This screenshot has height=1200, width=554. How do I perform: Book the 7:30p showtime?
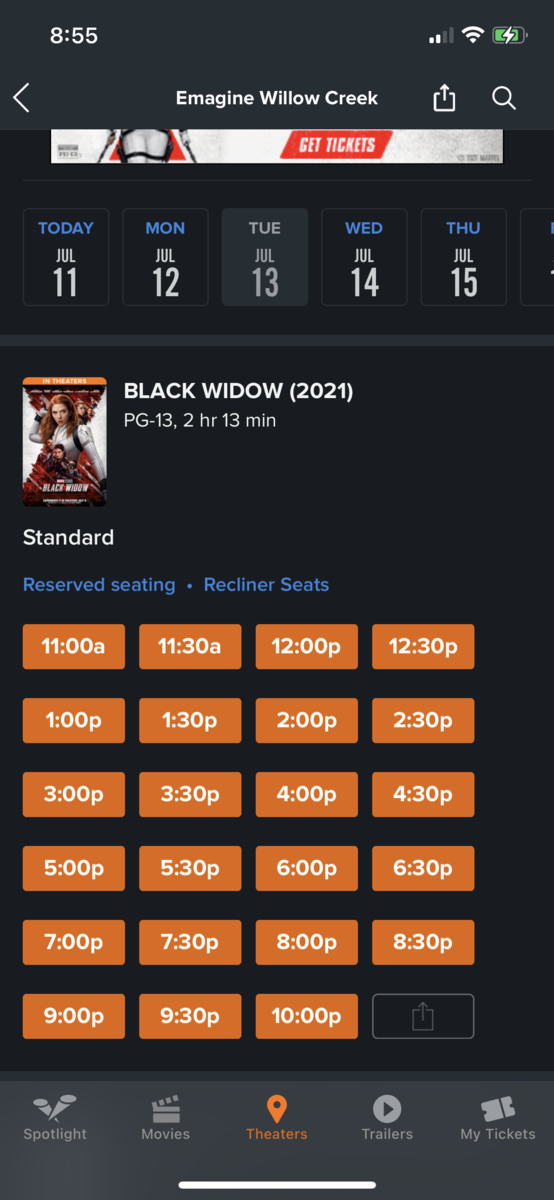[190, 942]
